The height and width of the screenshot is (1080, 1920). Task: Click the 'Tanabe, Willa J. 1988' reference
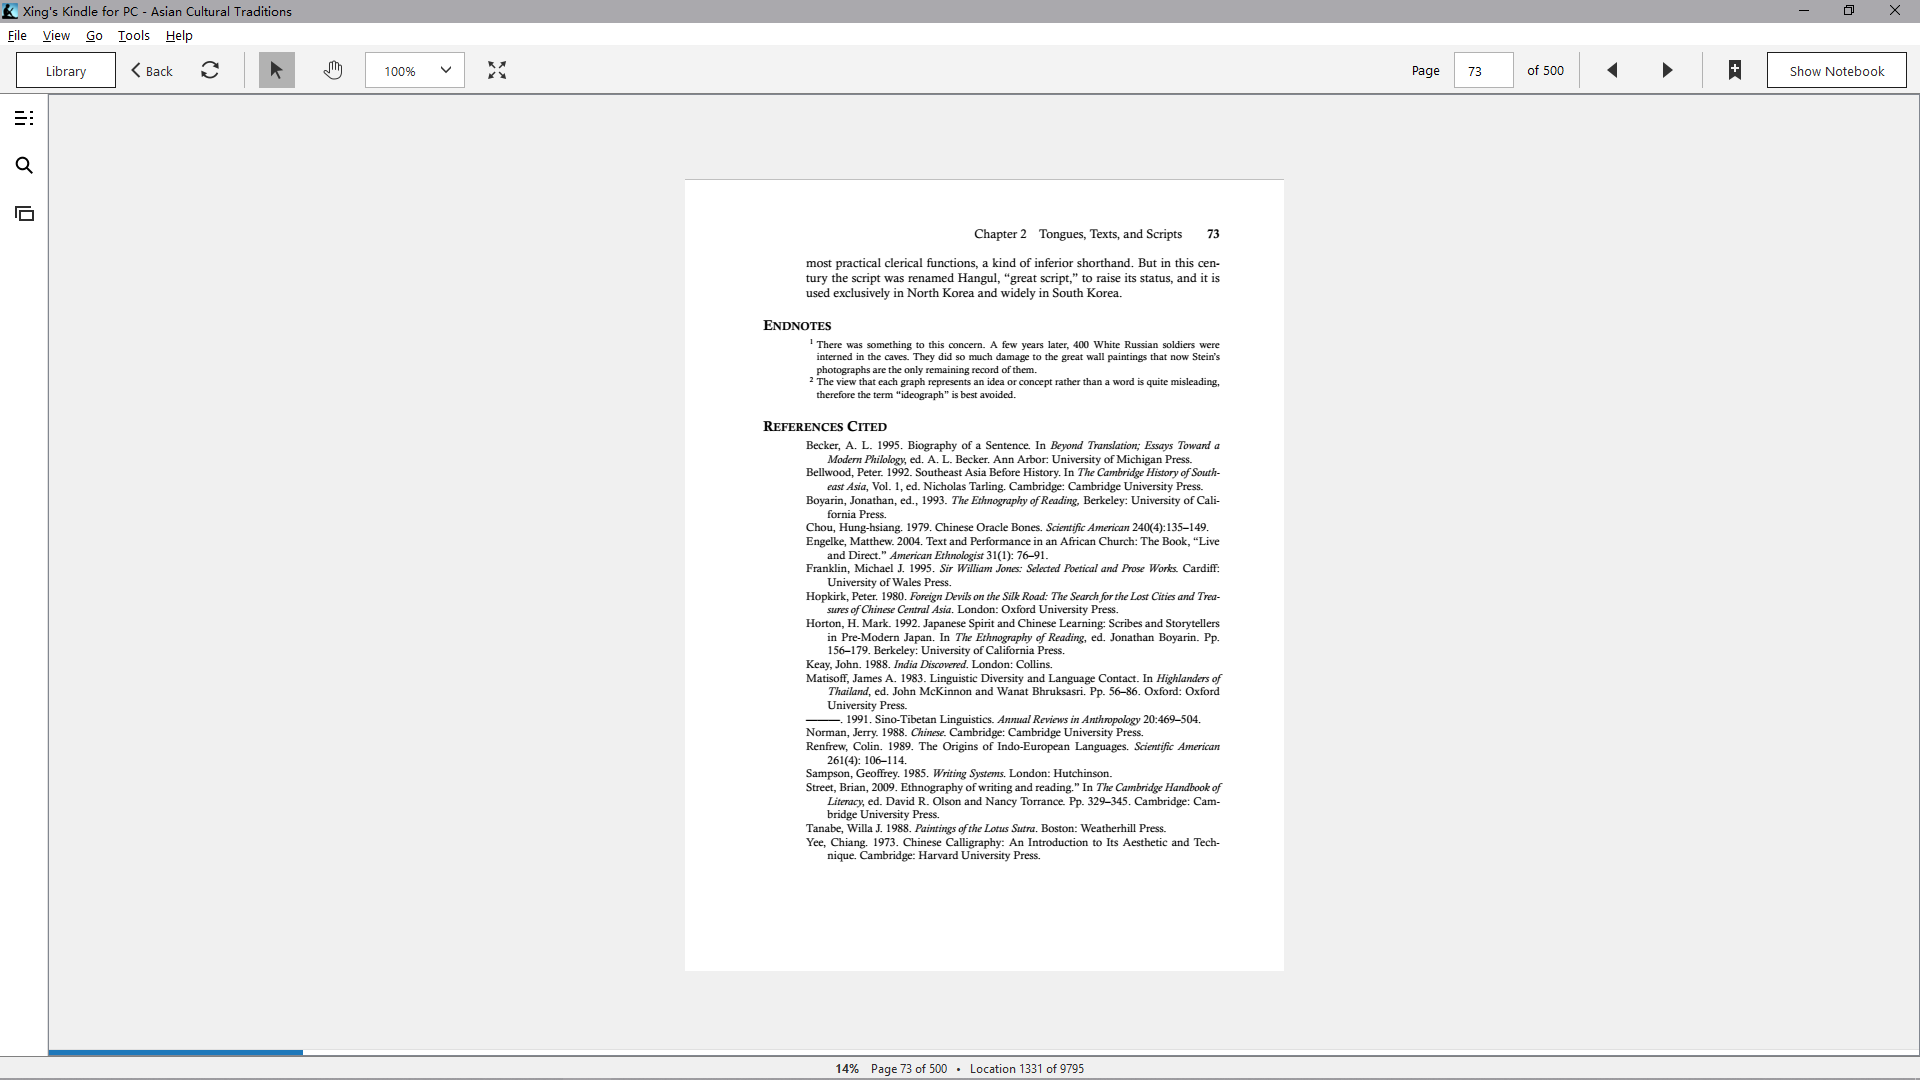986,828
